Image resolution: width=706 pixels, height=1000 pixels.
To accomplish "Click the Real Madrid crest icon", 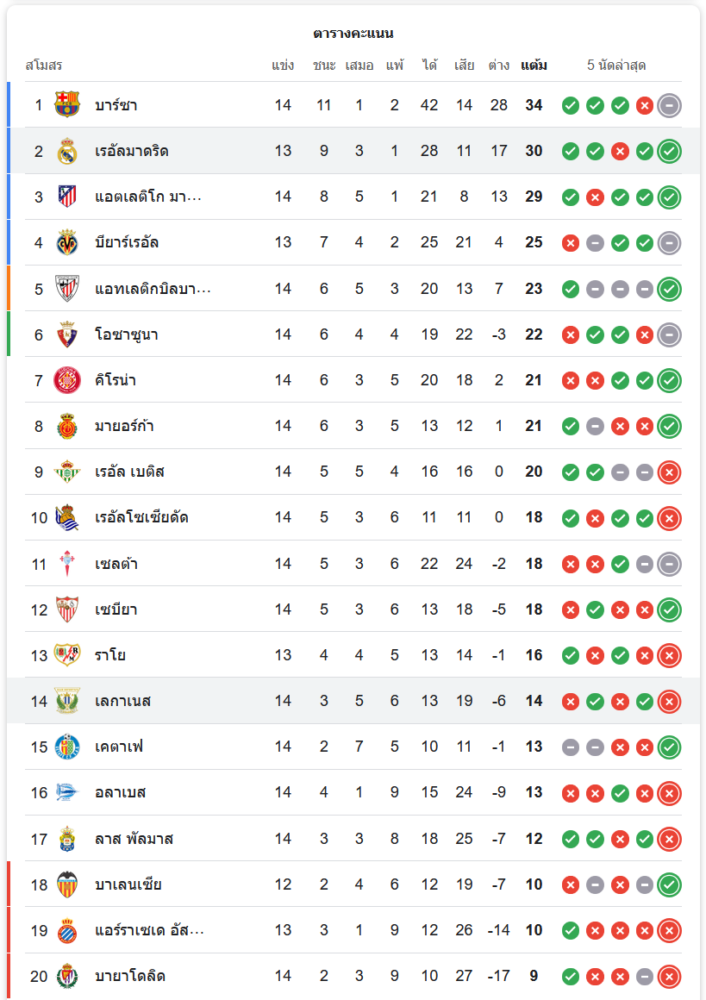I will point(67,151).
